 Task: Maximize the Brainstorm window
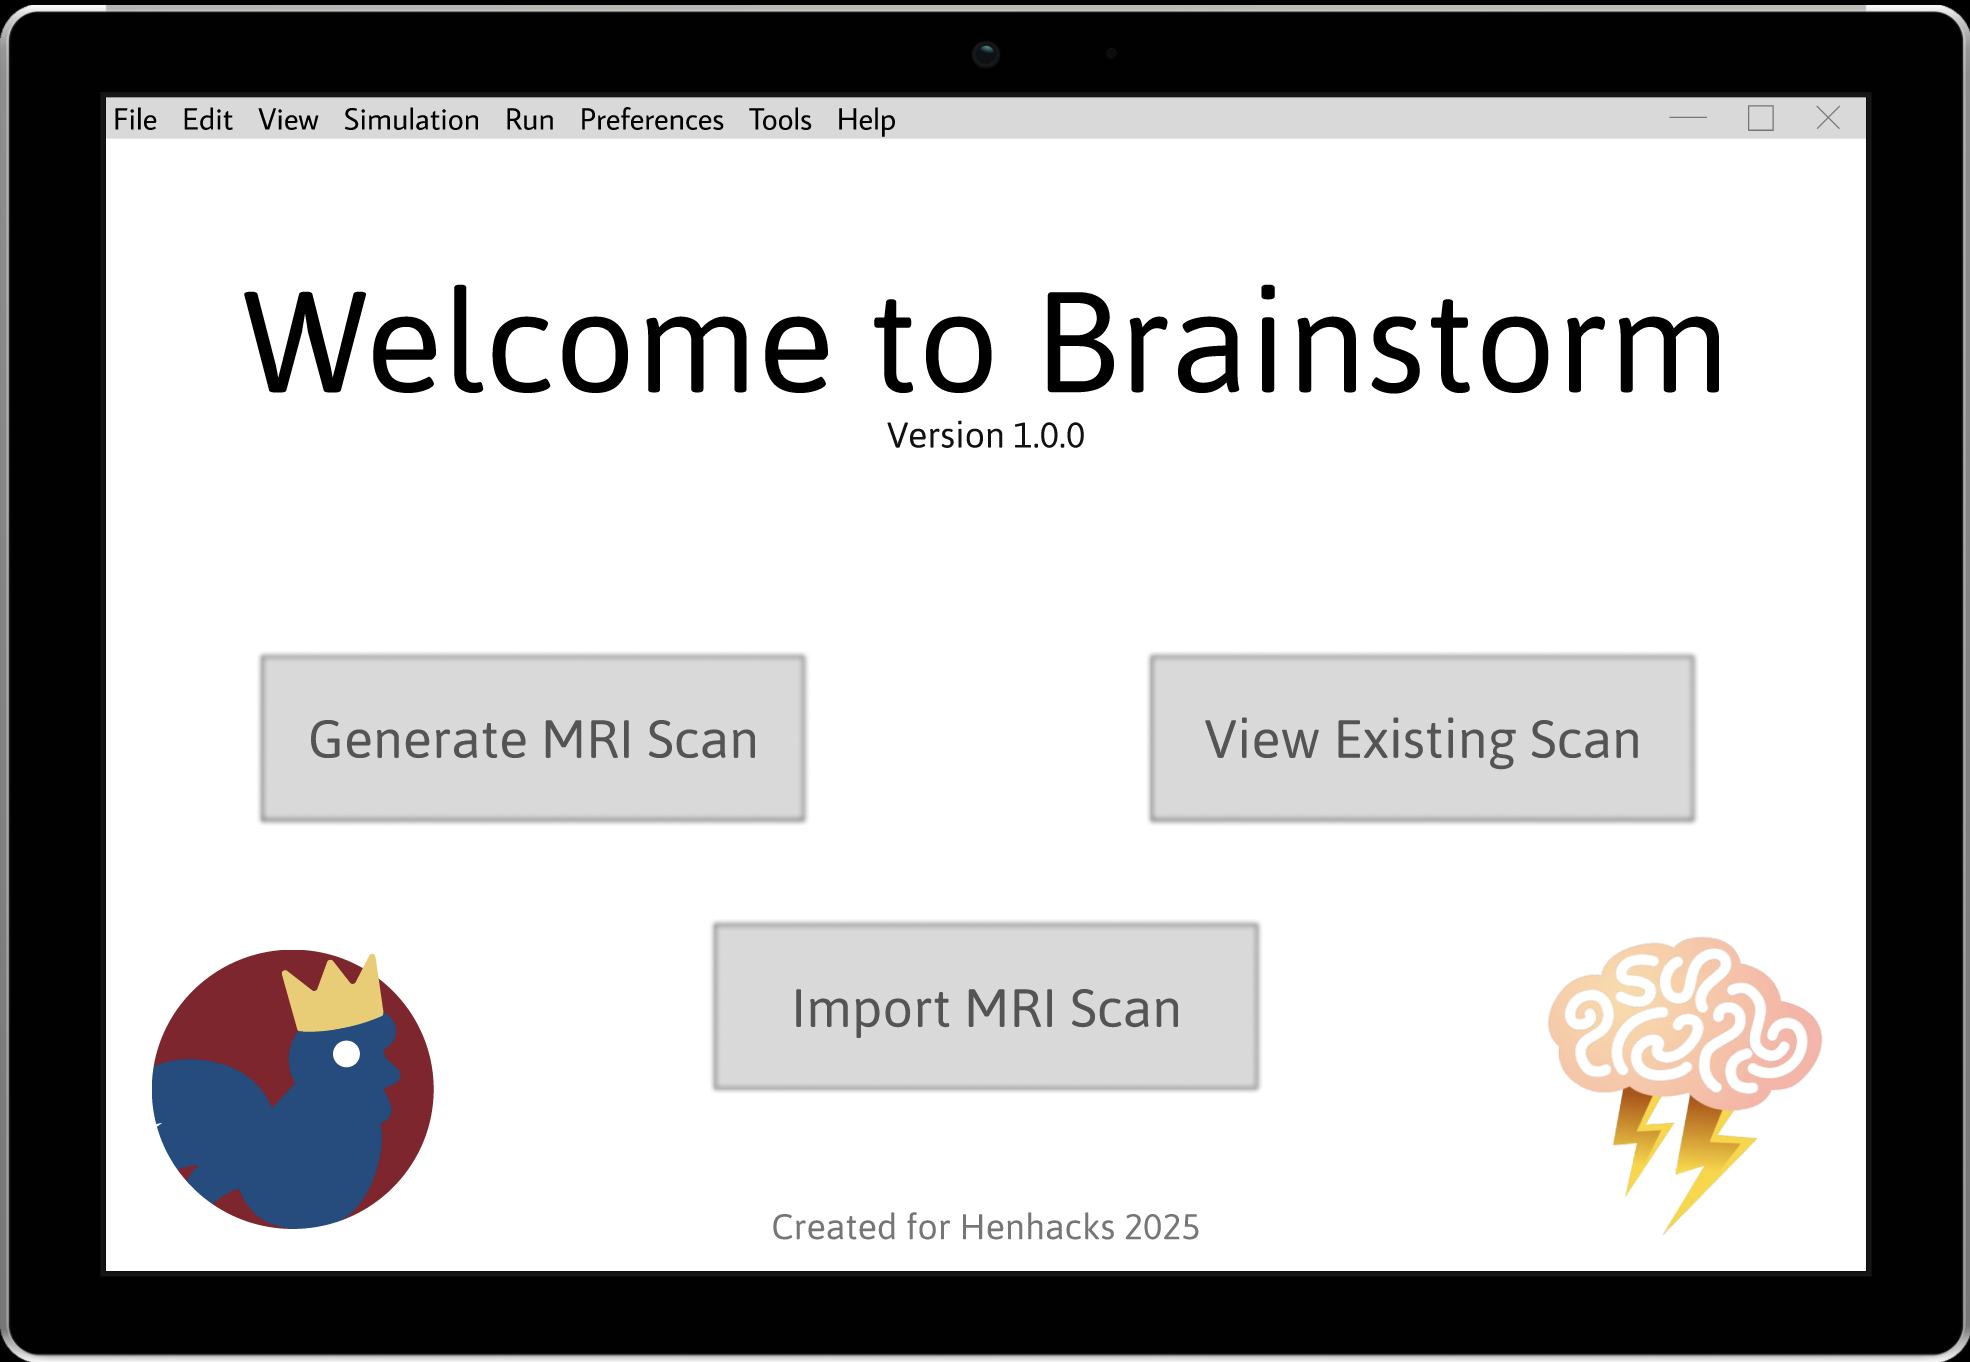coord(1760,118)
